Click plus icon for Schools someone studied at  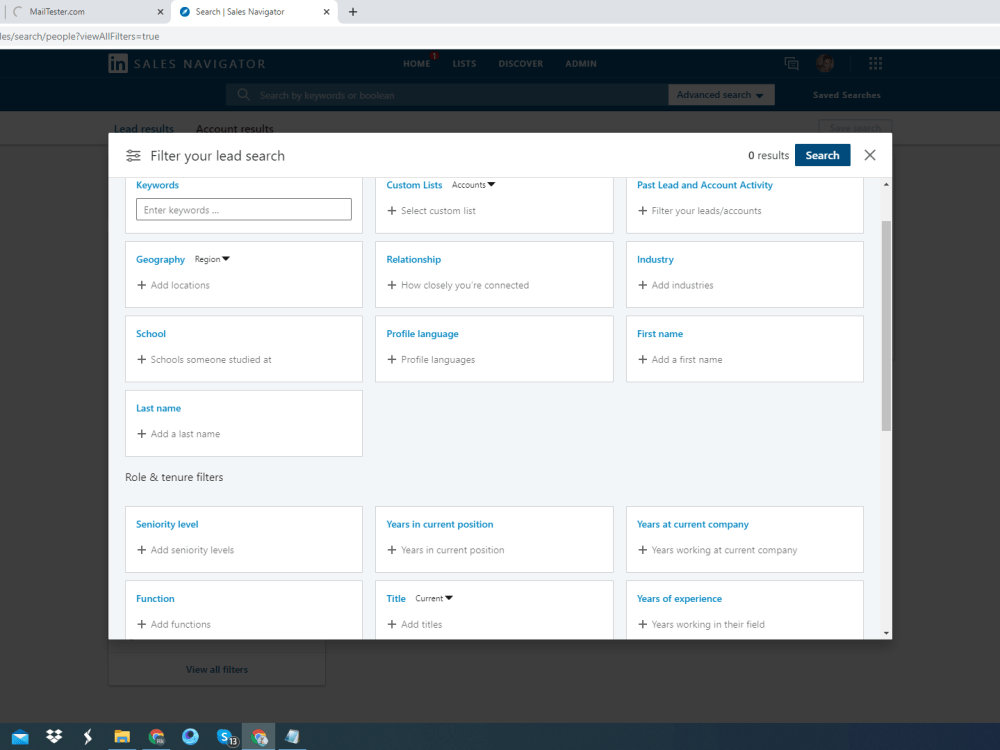pos(142,360)
